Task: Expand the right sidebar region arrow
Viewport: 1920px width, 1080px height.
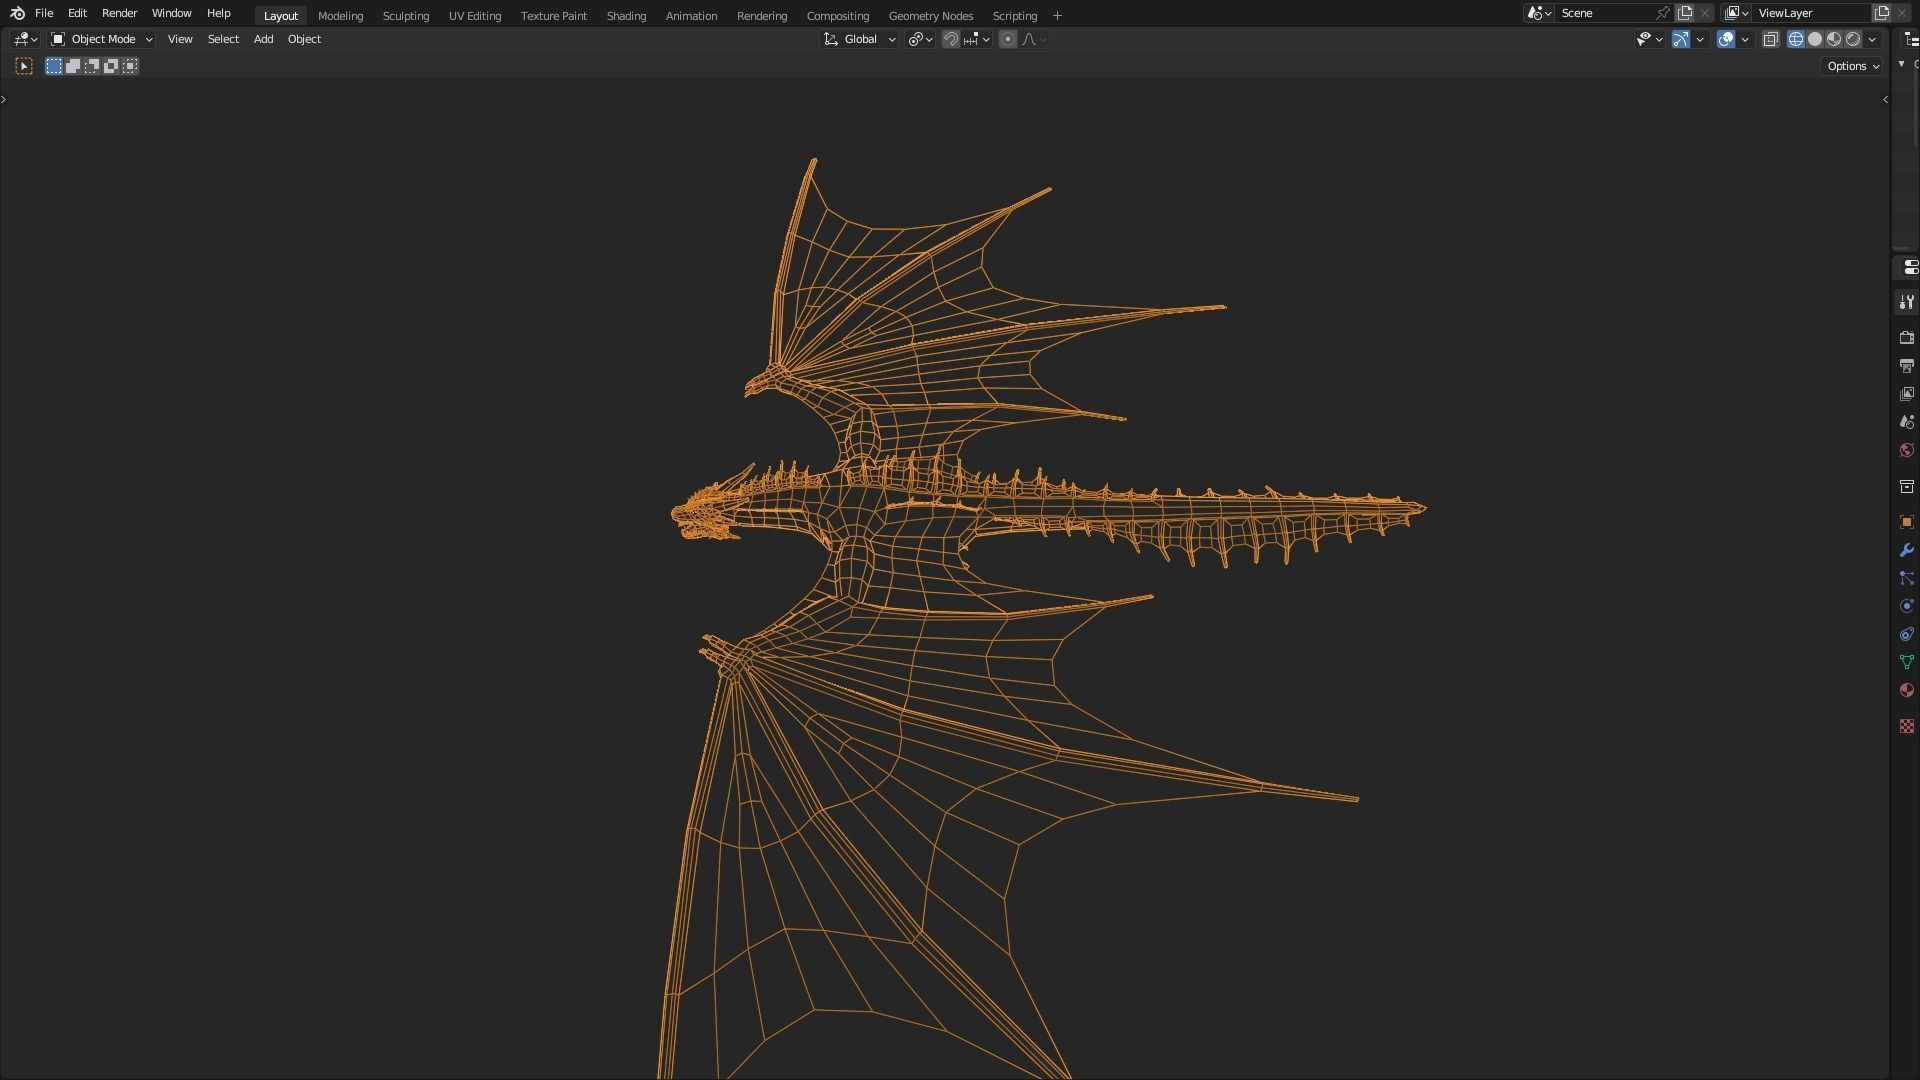Action: click(x=1885, y=99)
